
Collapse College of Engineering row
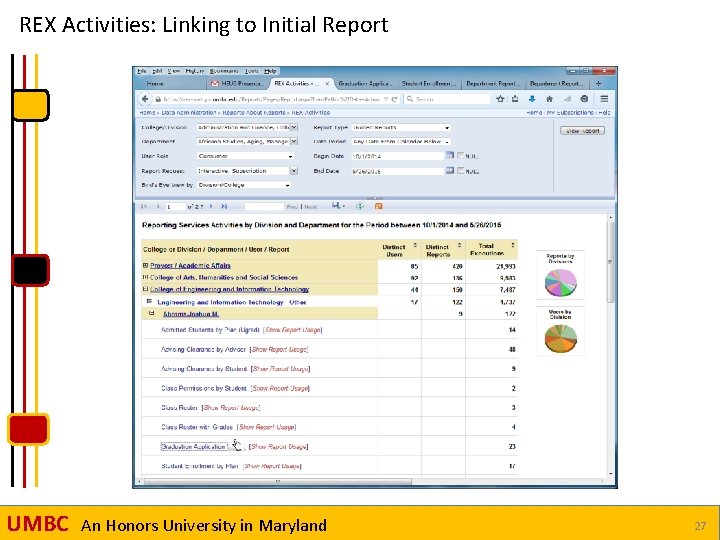pos(145,289)
